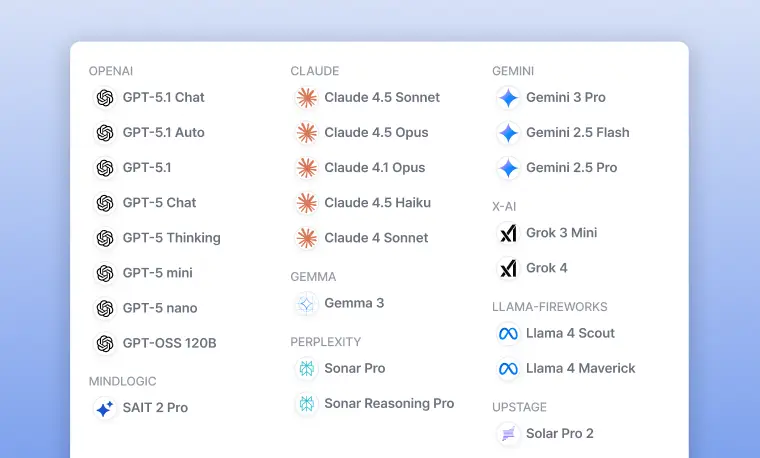This screenshot has width=760, height=458.
Task: Choose GPT-5 Thinking from the list
Action: 171,238
